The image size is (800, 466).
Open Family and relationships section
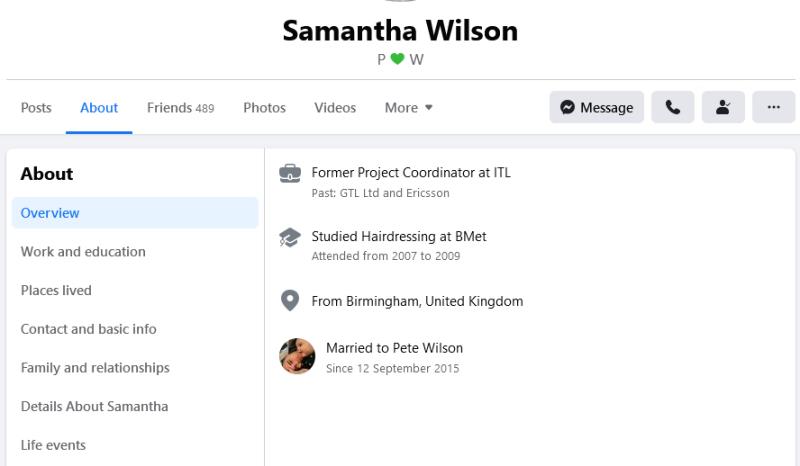click(x=95, y=368)
